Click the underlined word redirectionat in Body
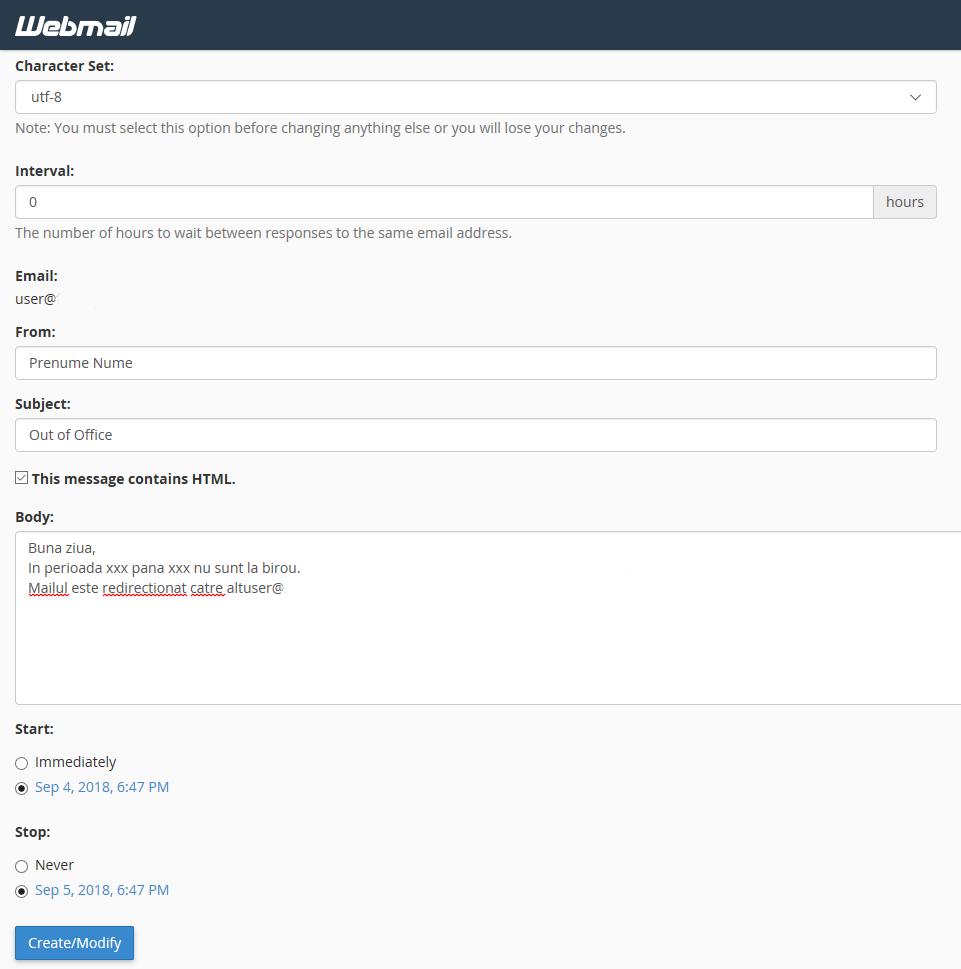The width and height of the screenshot is (961, 969). pos(144,588)
